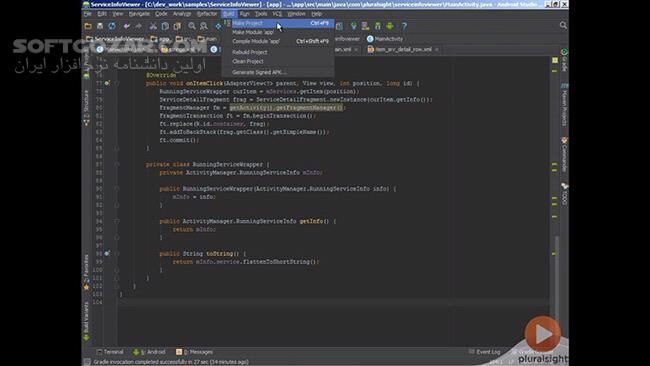The height and width of the screenshot is (366, 650).
Task: Click the status bar tool windows icon
Action: [87, 362]
